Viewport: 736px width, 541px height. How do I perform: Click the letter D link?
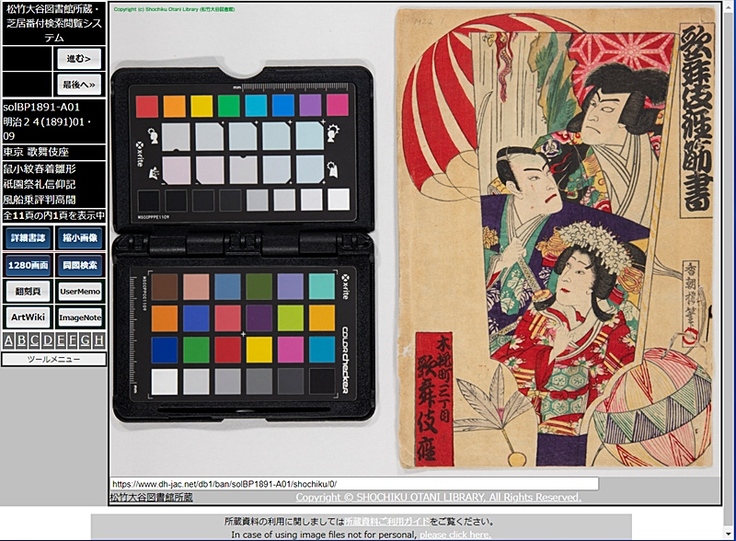click(48, 340)
